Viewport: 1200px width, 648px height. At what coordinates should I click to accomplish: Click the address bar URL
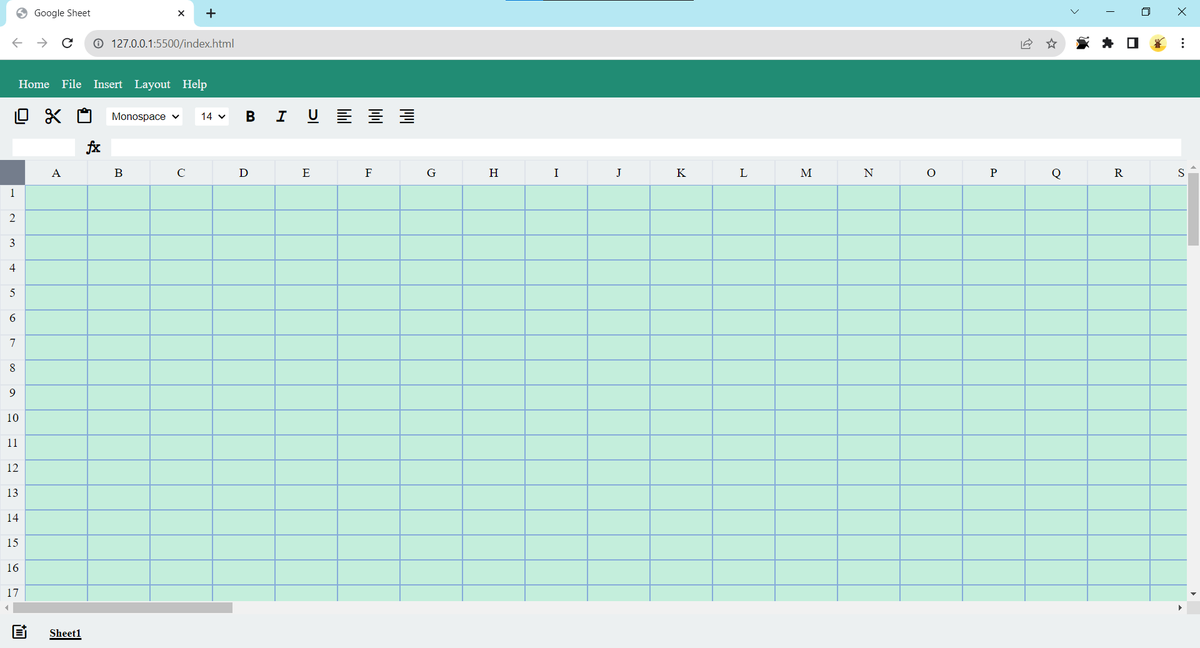click(x=172, y=44)
